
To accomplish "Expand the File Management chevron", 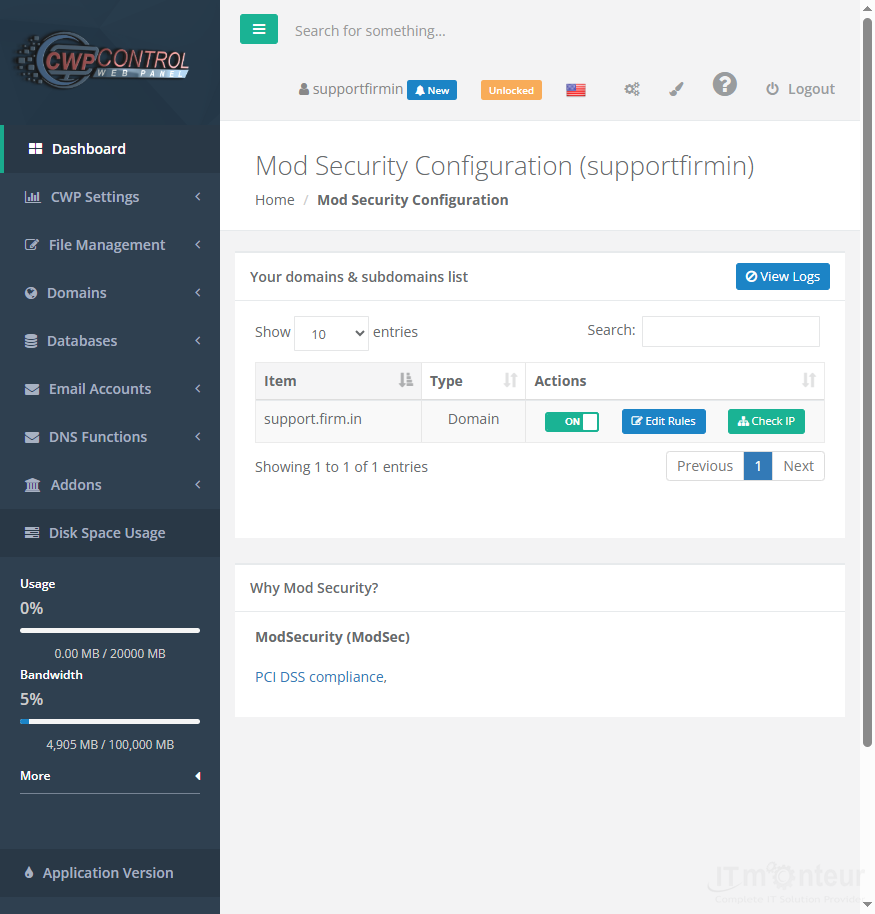I will coord(198,245).
